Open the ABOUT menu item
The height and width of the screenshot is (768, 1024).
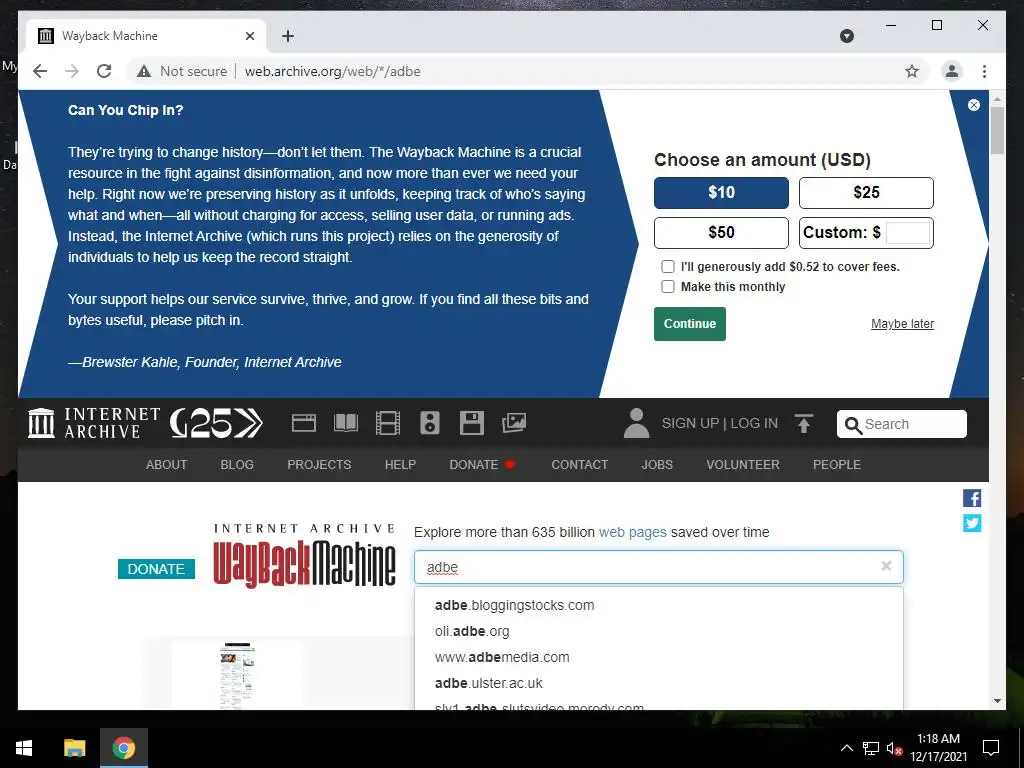(x=167, y=464)
